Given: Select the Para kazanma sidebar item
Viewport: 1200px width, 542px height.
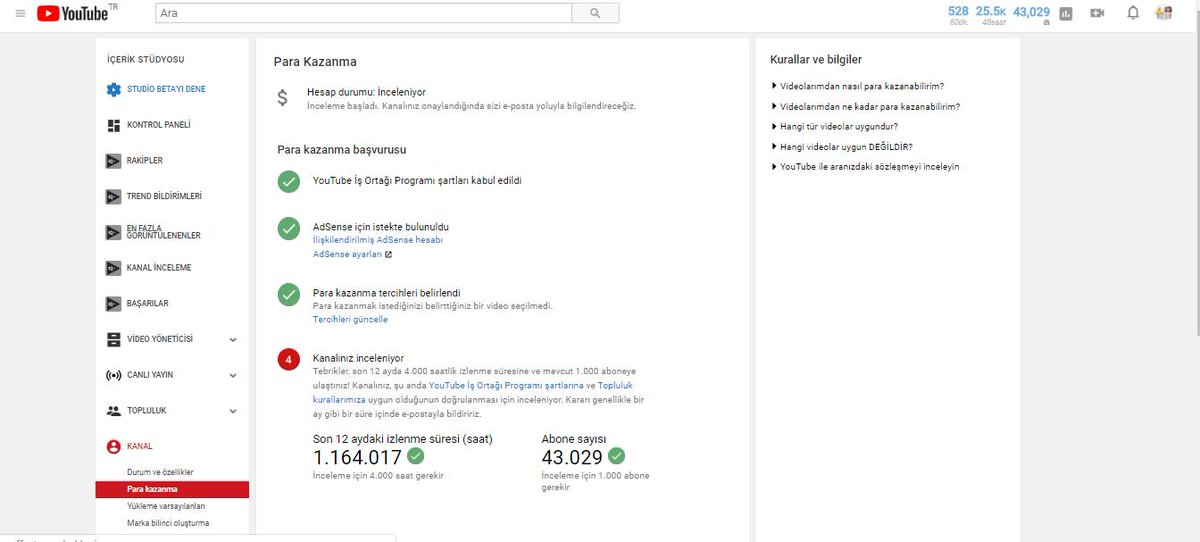Looking at the screenshot, I should click(172, 489).
